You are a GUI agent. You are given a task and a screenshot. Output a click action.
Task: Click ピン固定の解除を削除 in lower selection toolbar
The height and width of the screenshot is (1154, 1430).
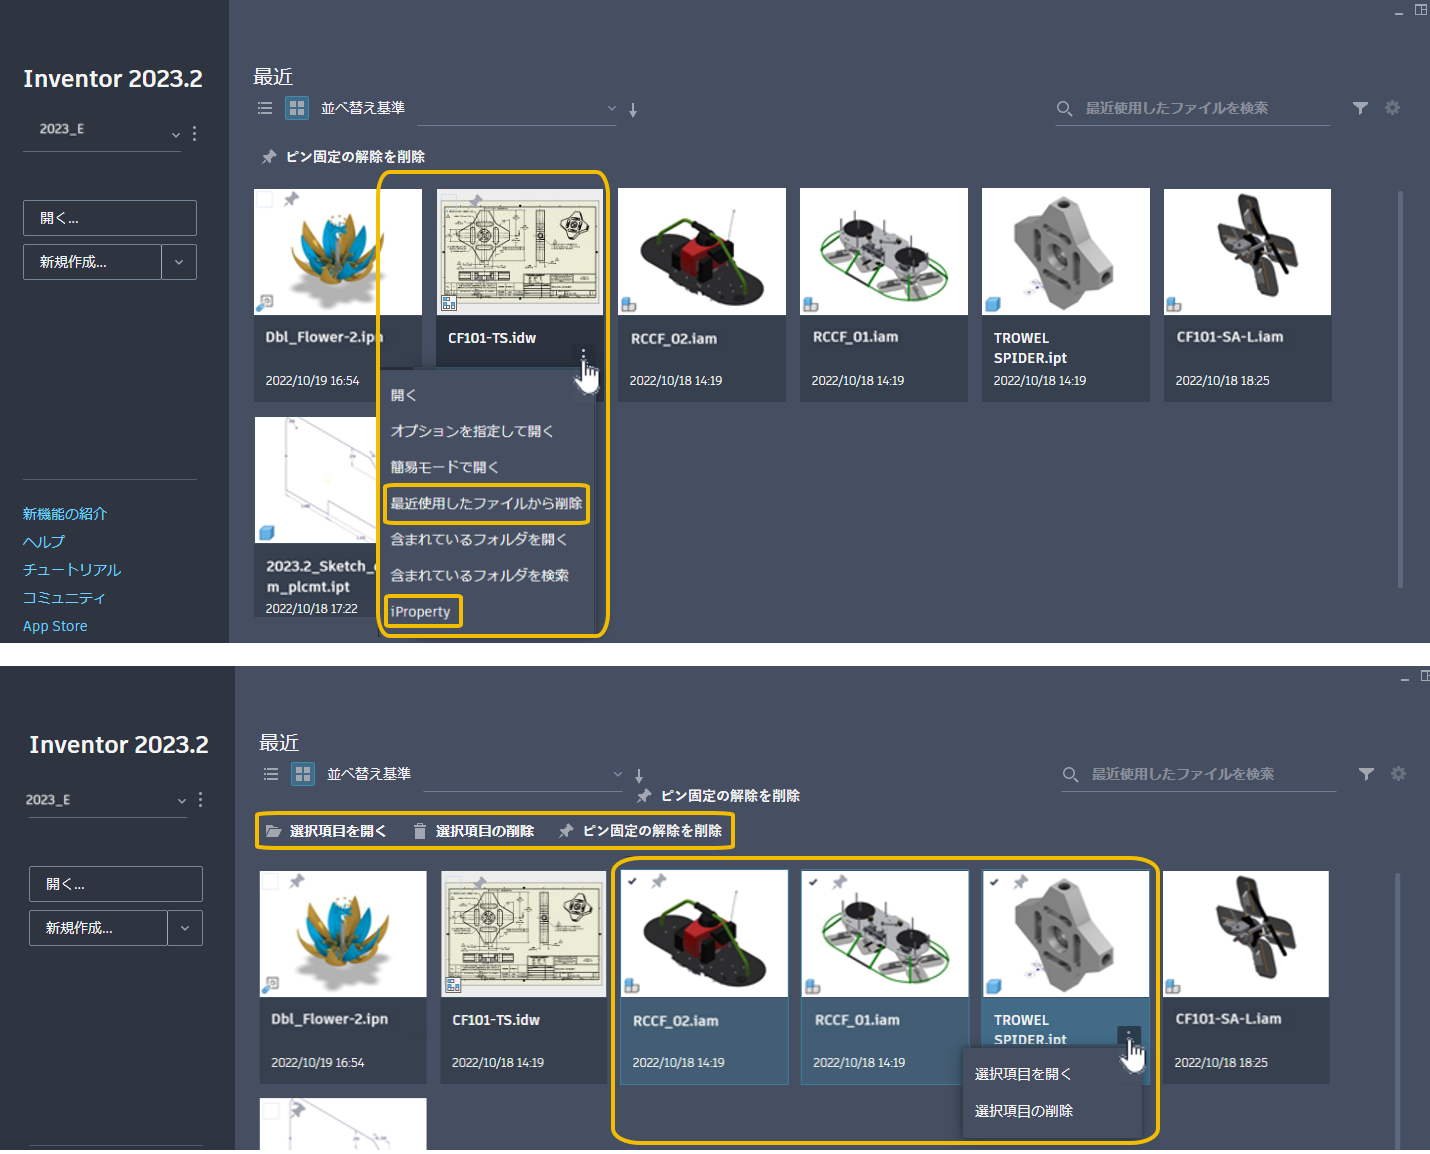click(x=640, y=831)
